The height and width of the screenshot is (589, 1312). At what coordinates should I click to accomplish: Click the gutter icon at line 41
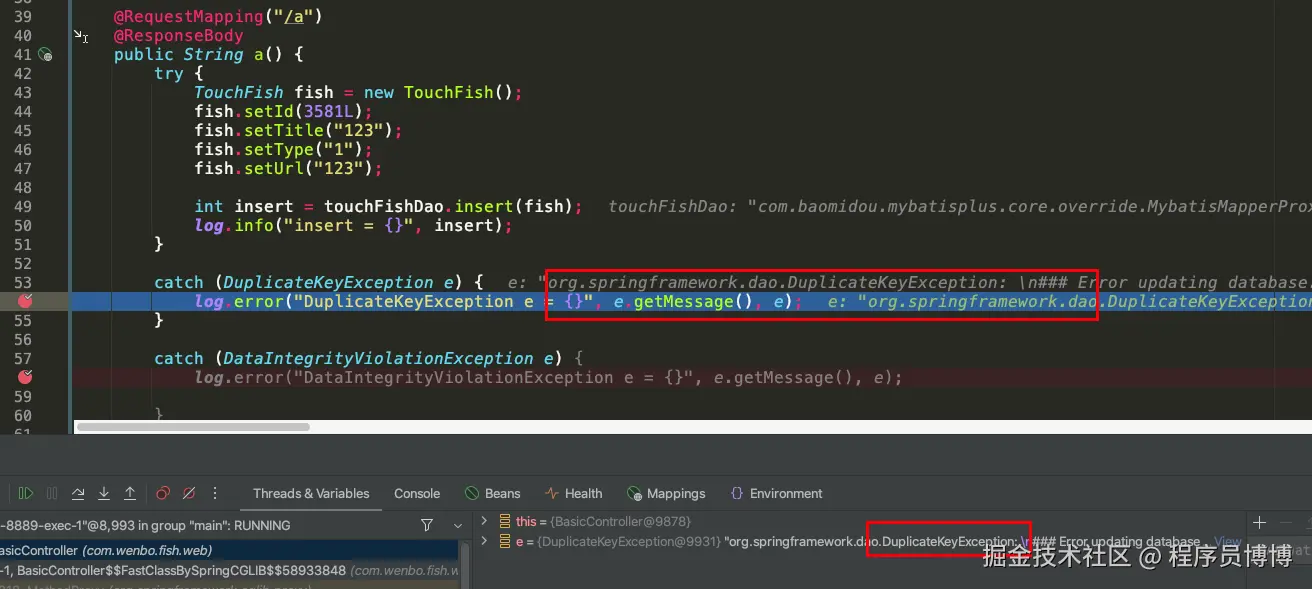pyautogui.click(x=45, y=55)
